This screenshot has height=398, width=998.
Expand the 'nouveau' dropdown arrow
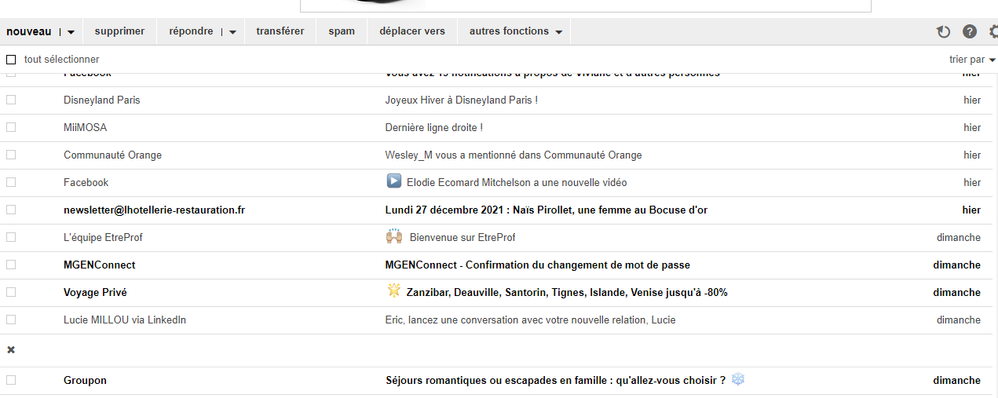[x=71, y=32]
